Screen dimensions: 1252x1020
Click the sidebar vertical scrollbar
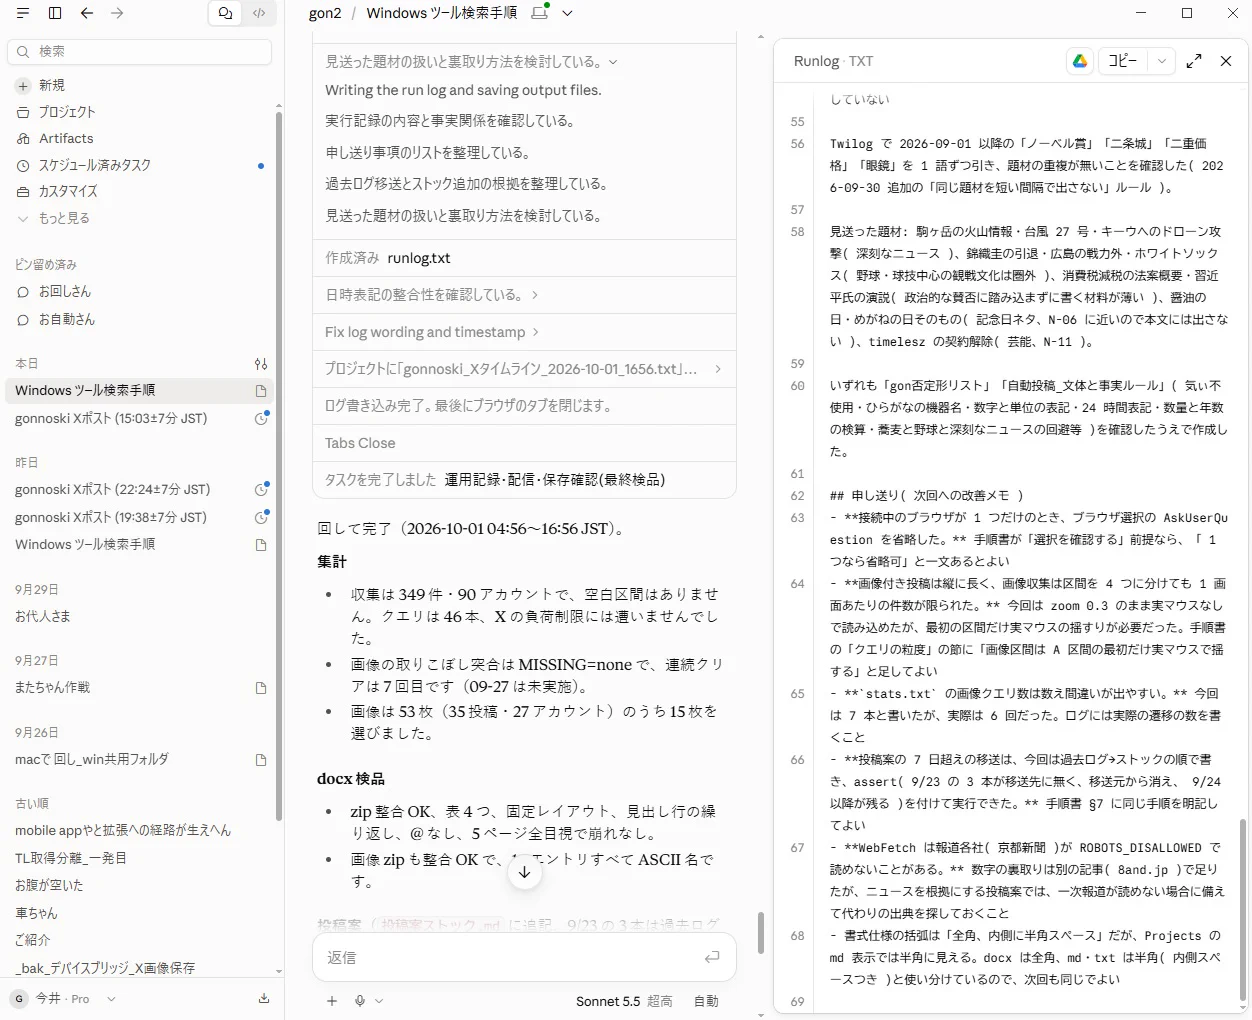click(x=278, y=465)
